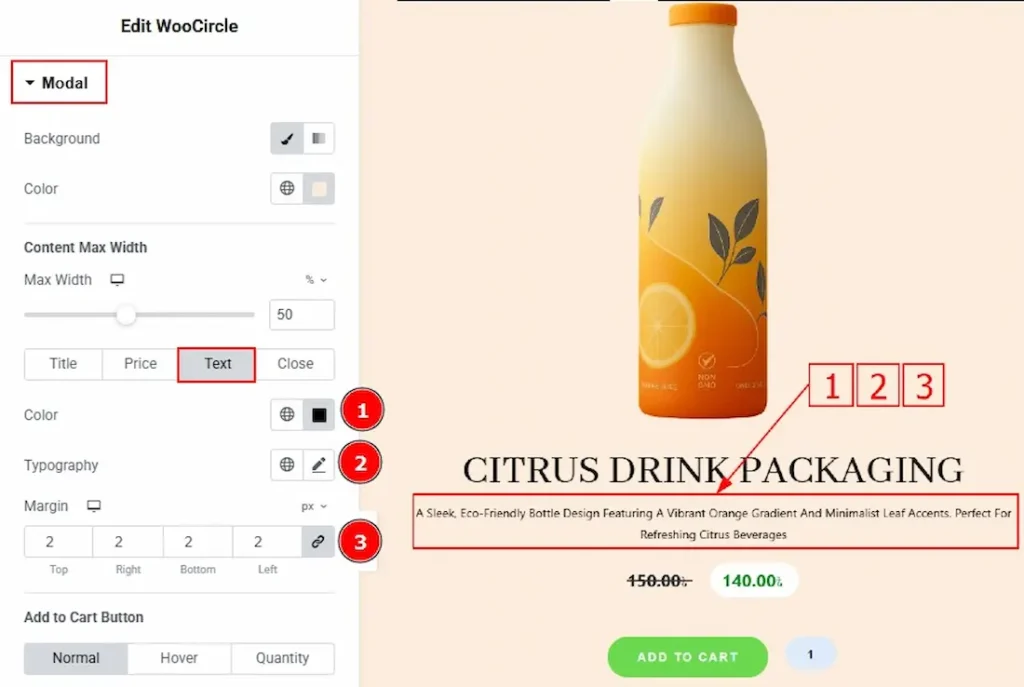Select the Quantity tab
The image size is (1024, 687).
(x=282, y=658)
